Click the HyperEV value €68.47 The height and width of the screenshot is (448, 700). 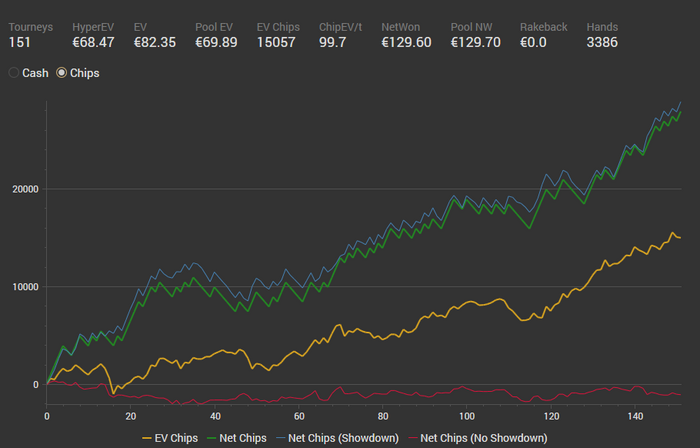(x=93, y=42)
